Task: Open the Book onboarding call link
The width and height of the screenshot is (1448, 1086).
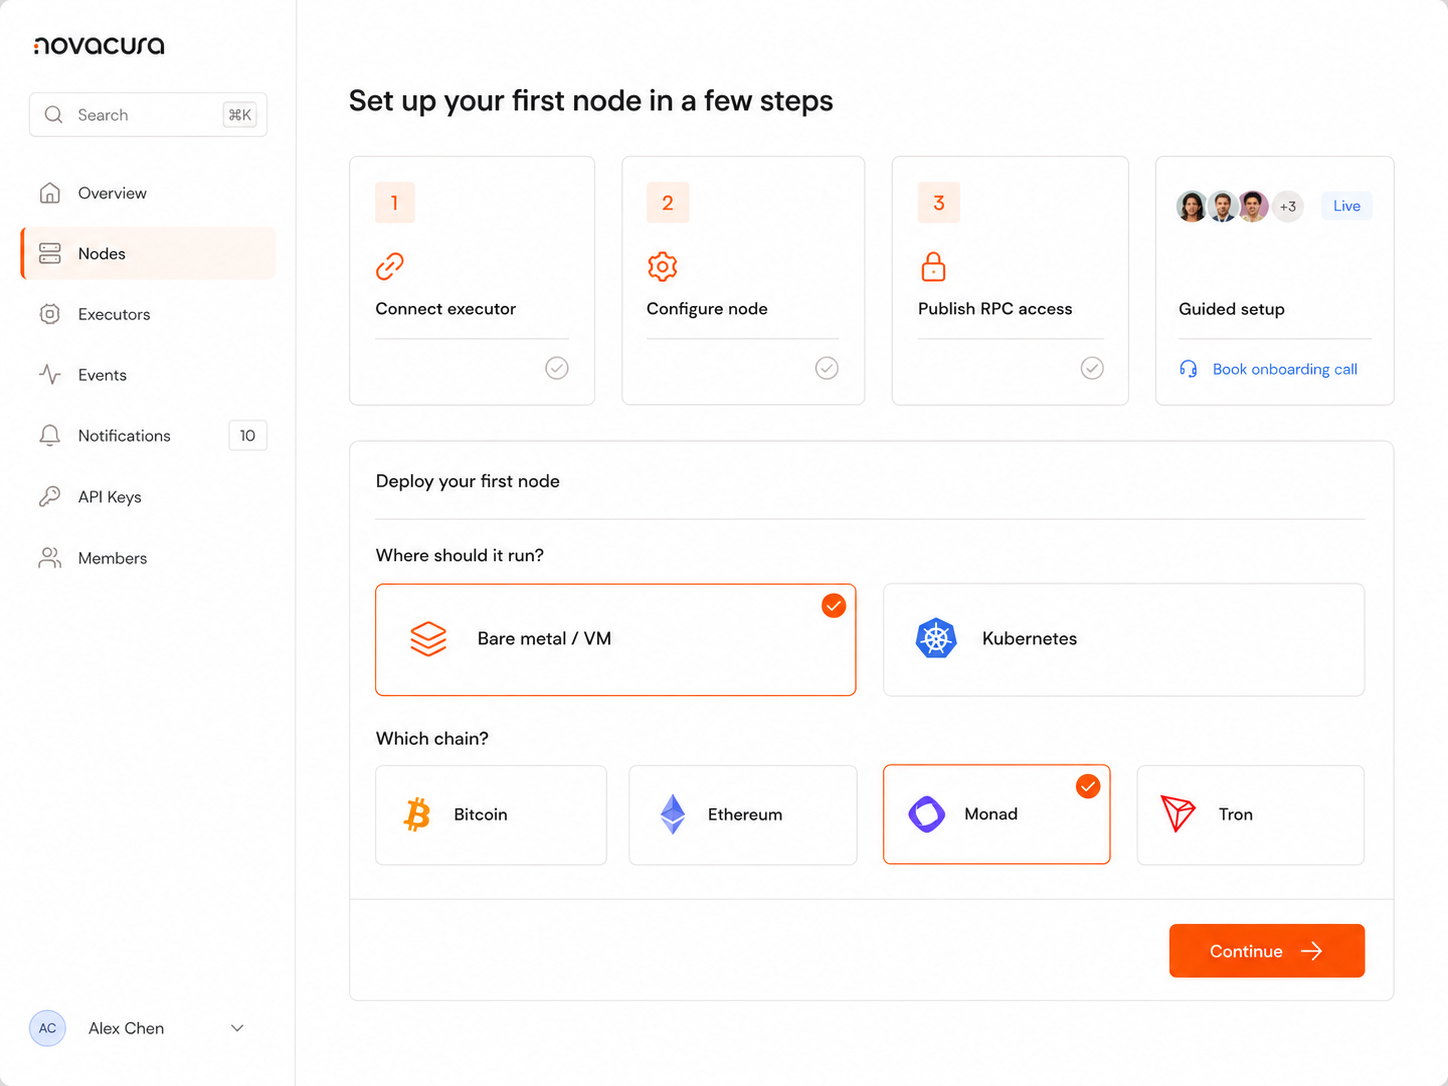Action: 1285,369
